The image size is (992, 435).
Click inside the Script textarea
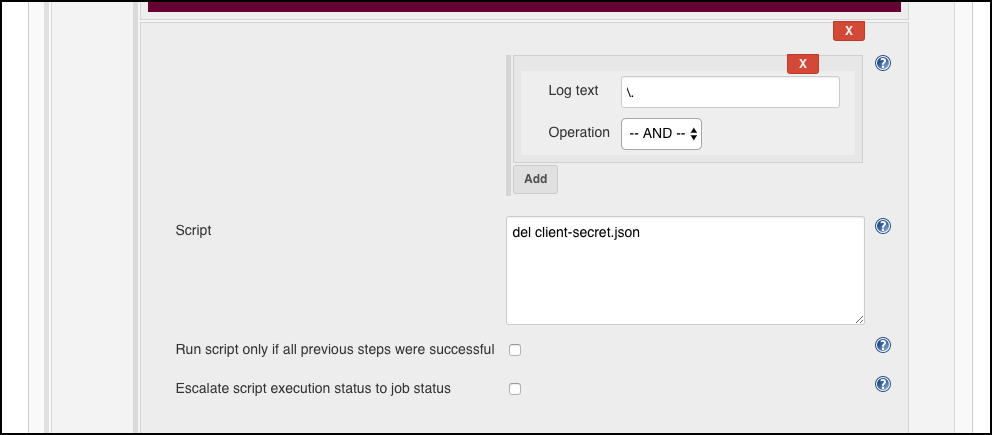(685, 271)
